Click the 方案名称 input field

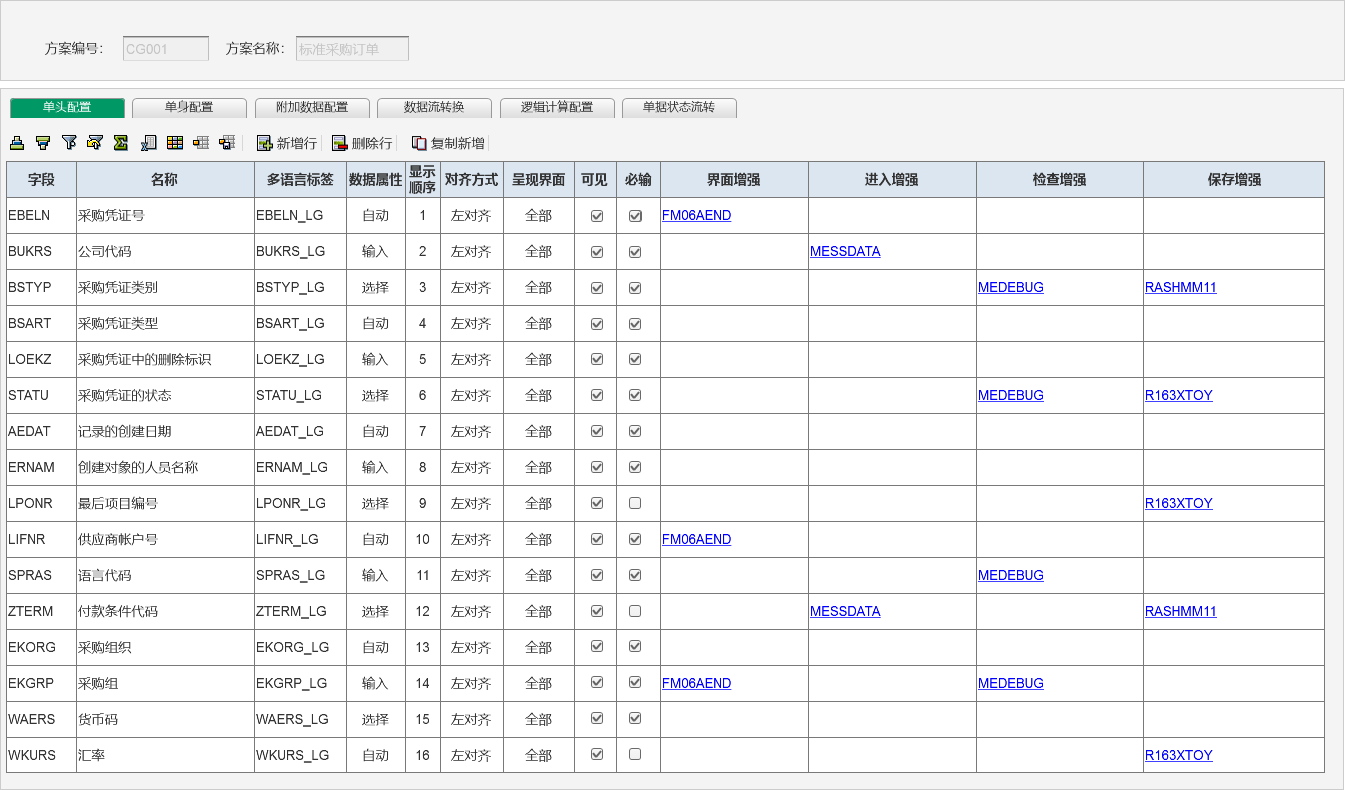(352, 49)
